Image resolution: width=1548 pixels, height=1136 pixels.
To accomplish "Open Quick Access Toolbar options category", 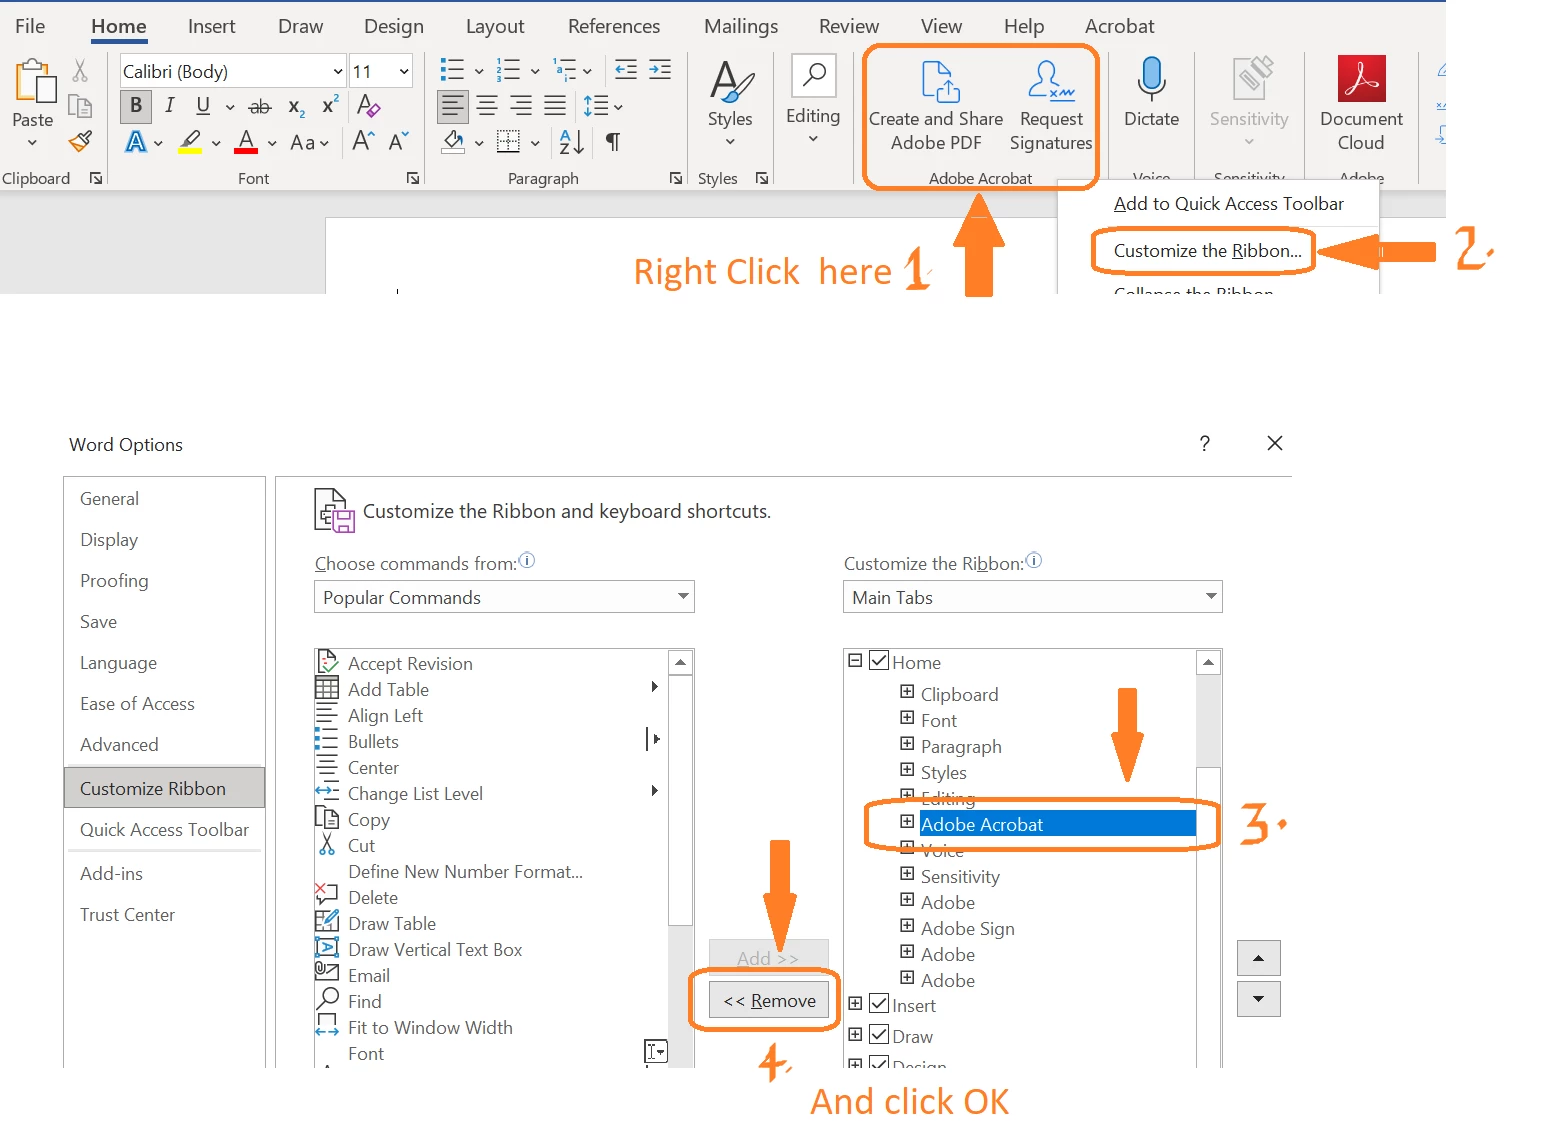I will pyautogui.click(x=164, y=829).
